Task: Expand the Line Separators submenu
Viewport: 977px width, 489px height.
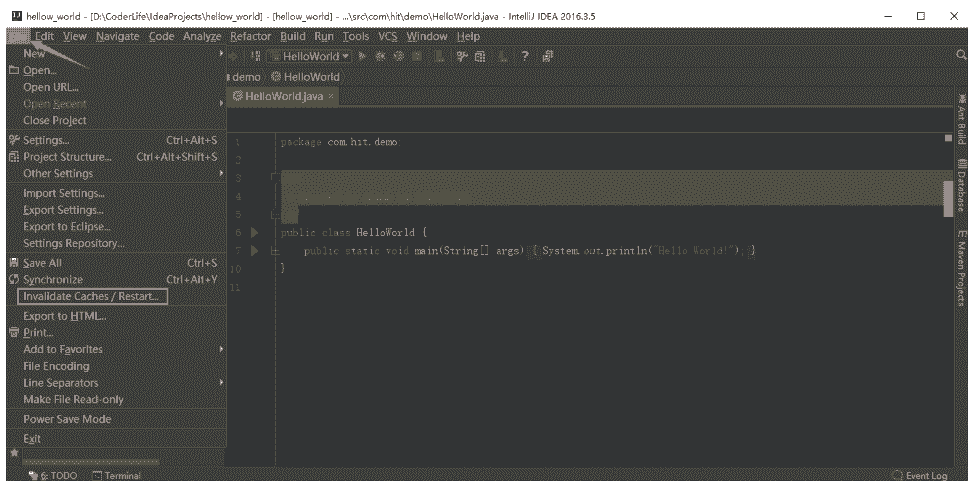Action: click(x=61, y=382)
